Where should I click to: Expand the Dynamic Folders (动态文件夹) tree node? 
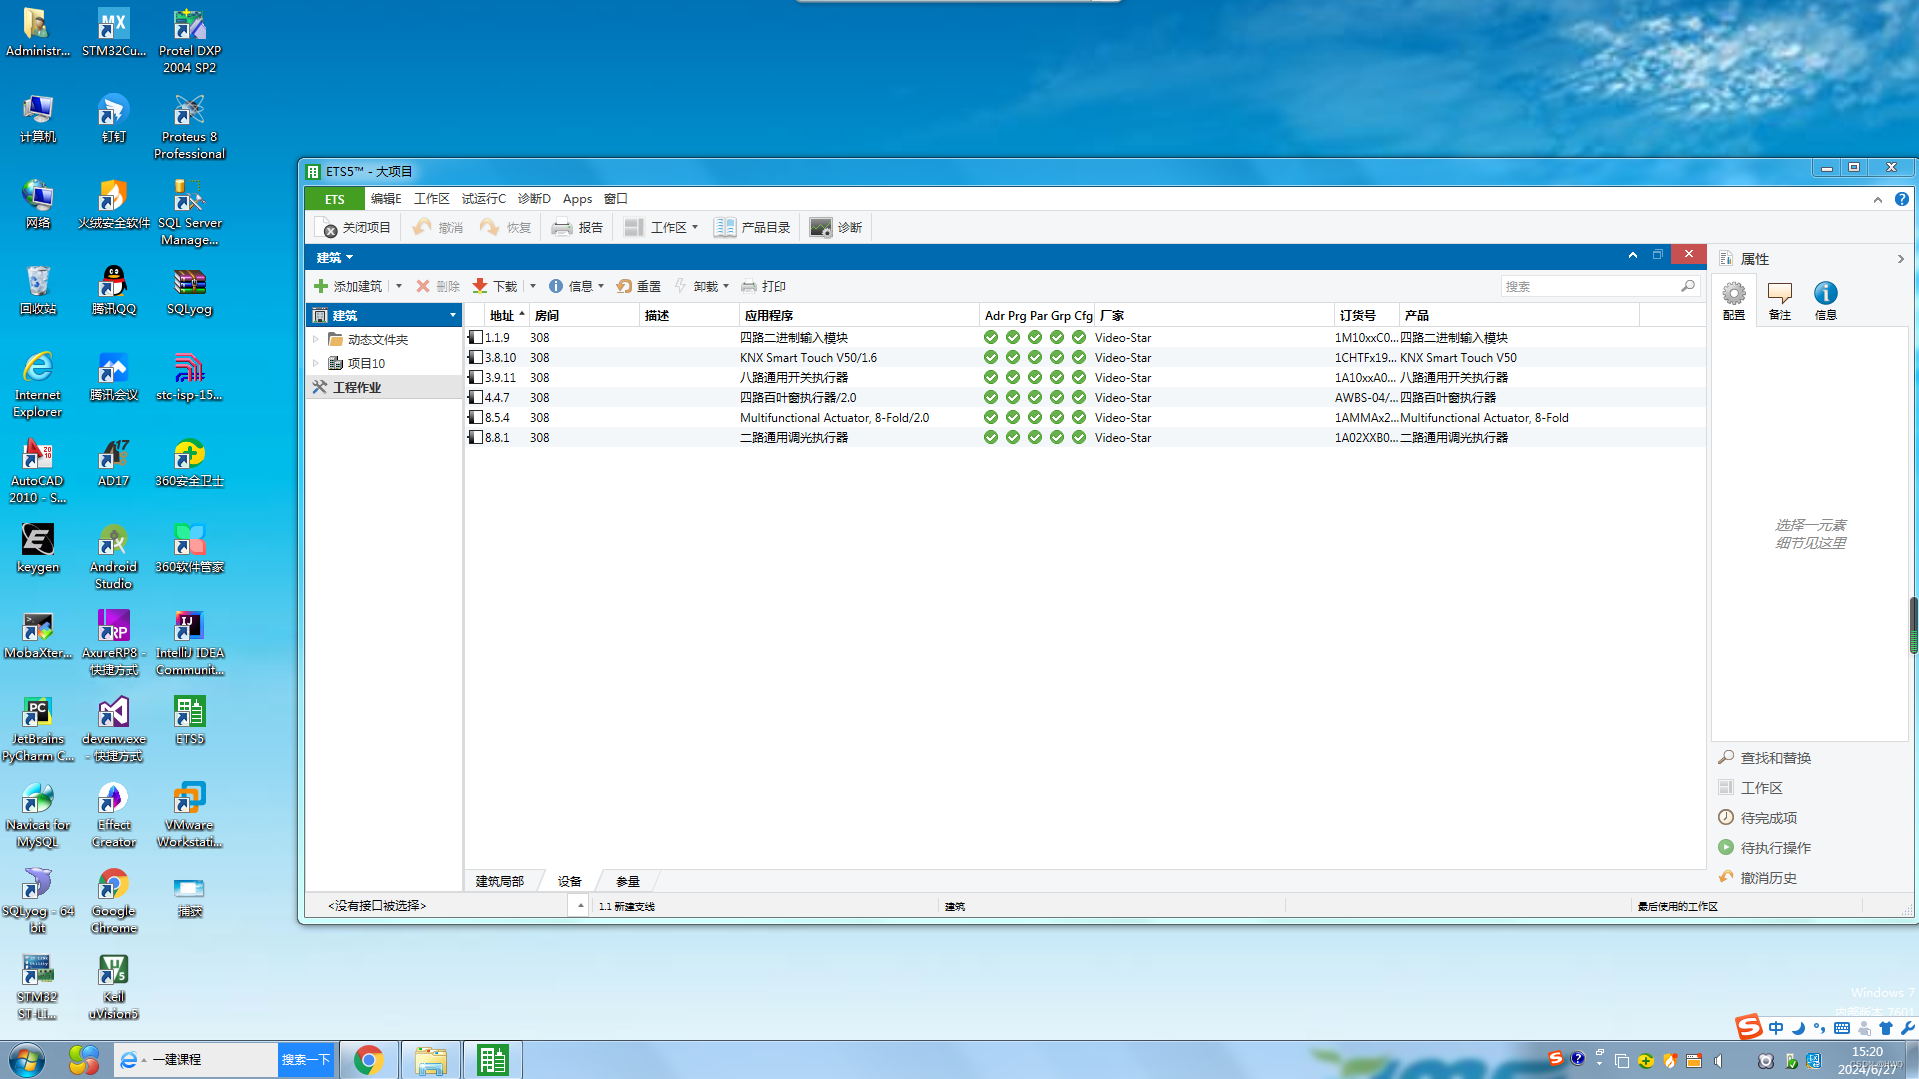(317, 340)
